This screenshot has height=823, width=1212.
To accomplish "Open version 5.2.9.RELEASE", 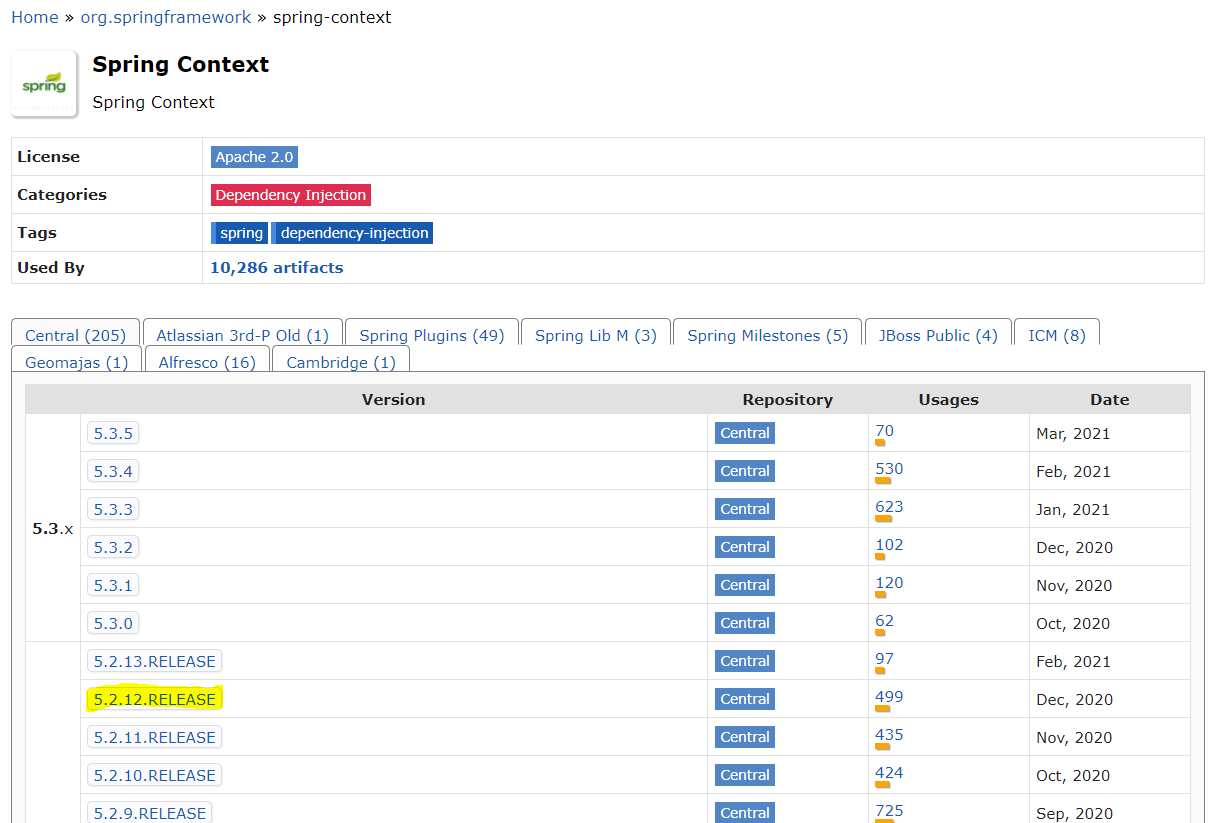I will tap(150, 812).
